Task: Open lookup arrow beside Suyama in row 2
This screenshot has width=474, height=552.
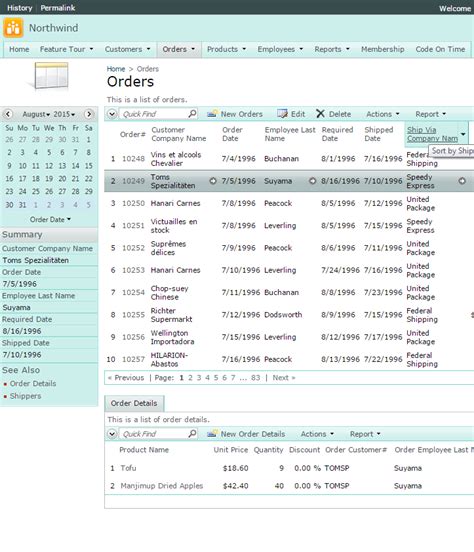Action: pos(312,181)
